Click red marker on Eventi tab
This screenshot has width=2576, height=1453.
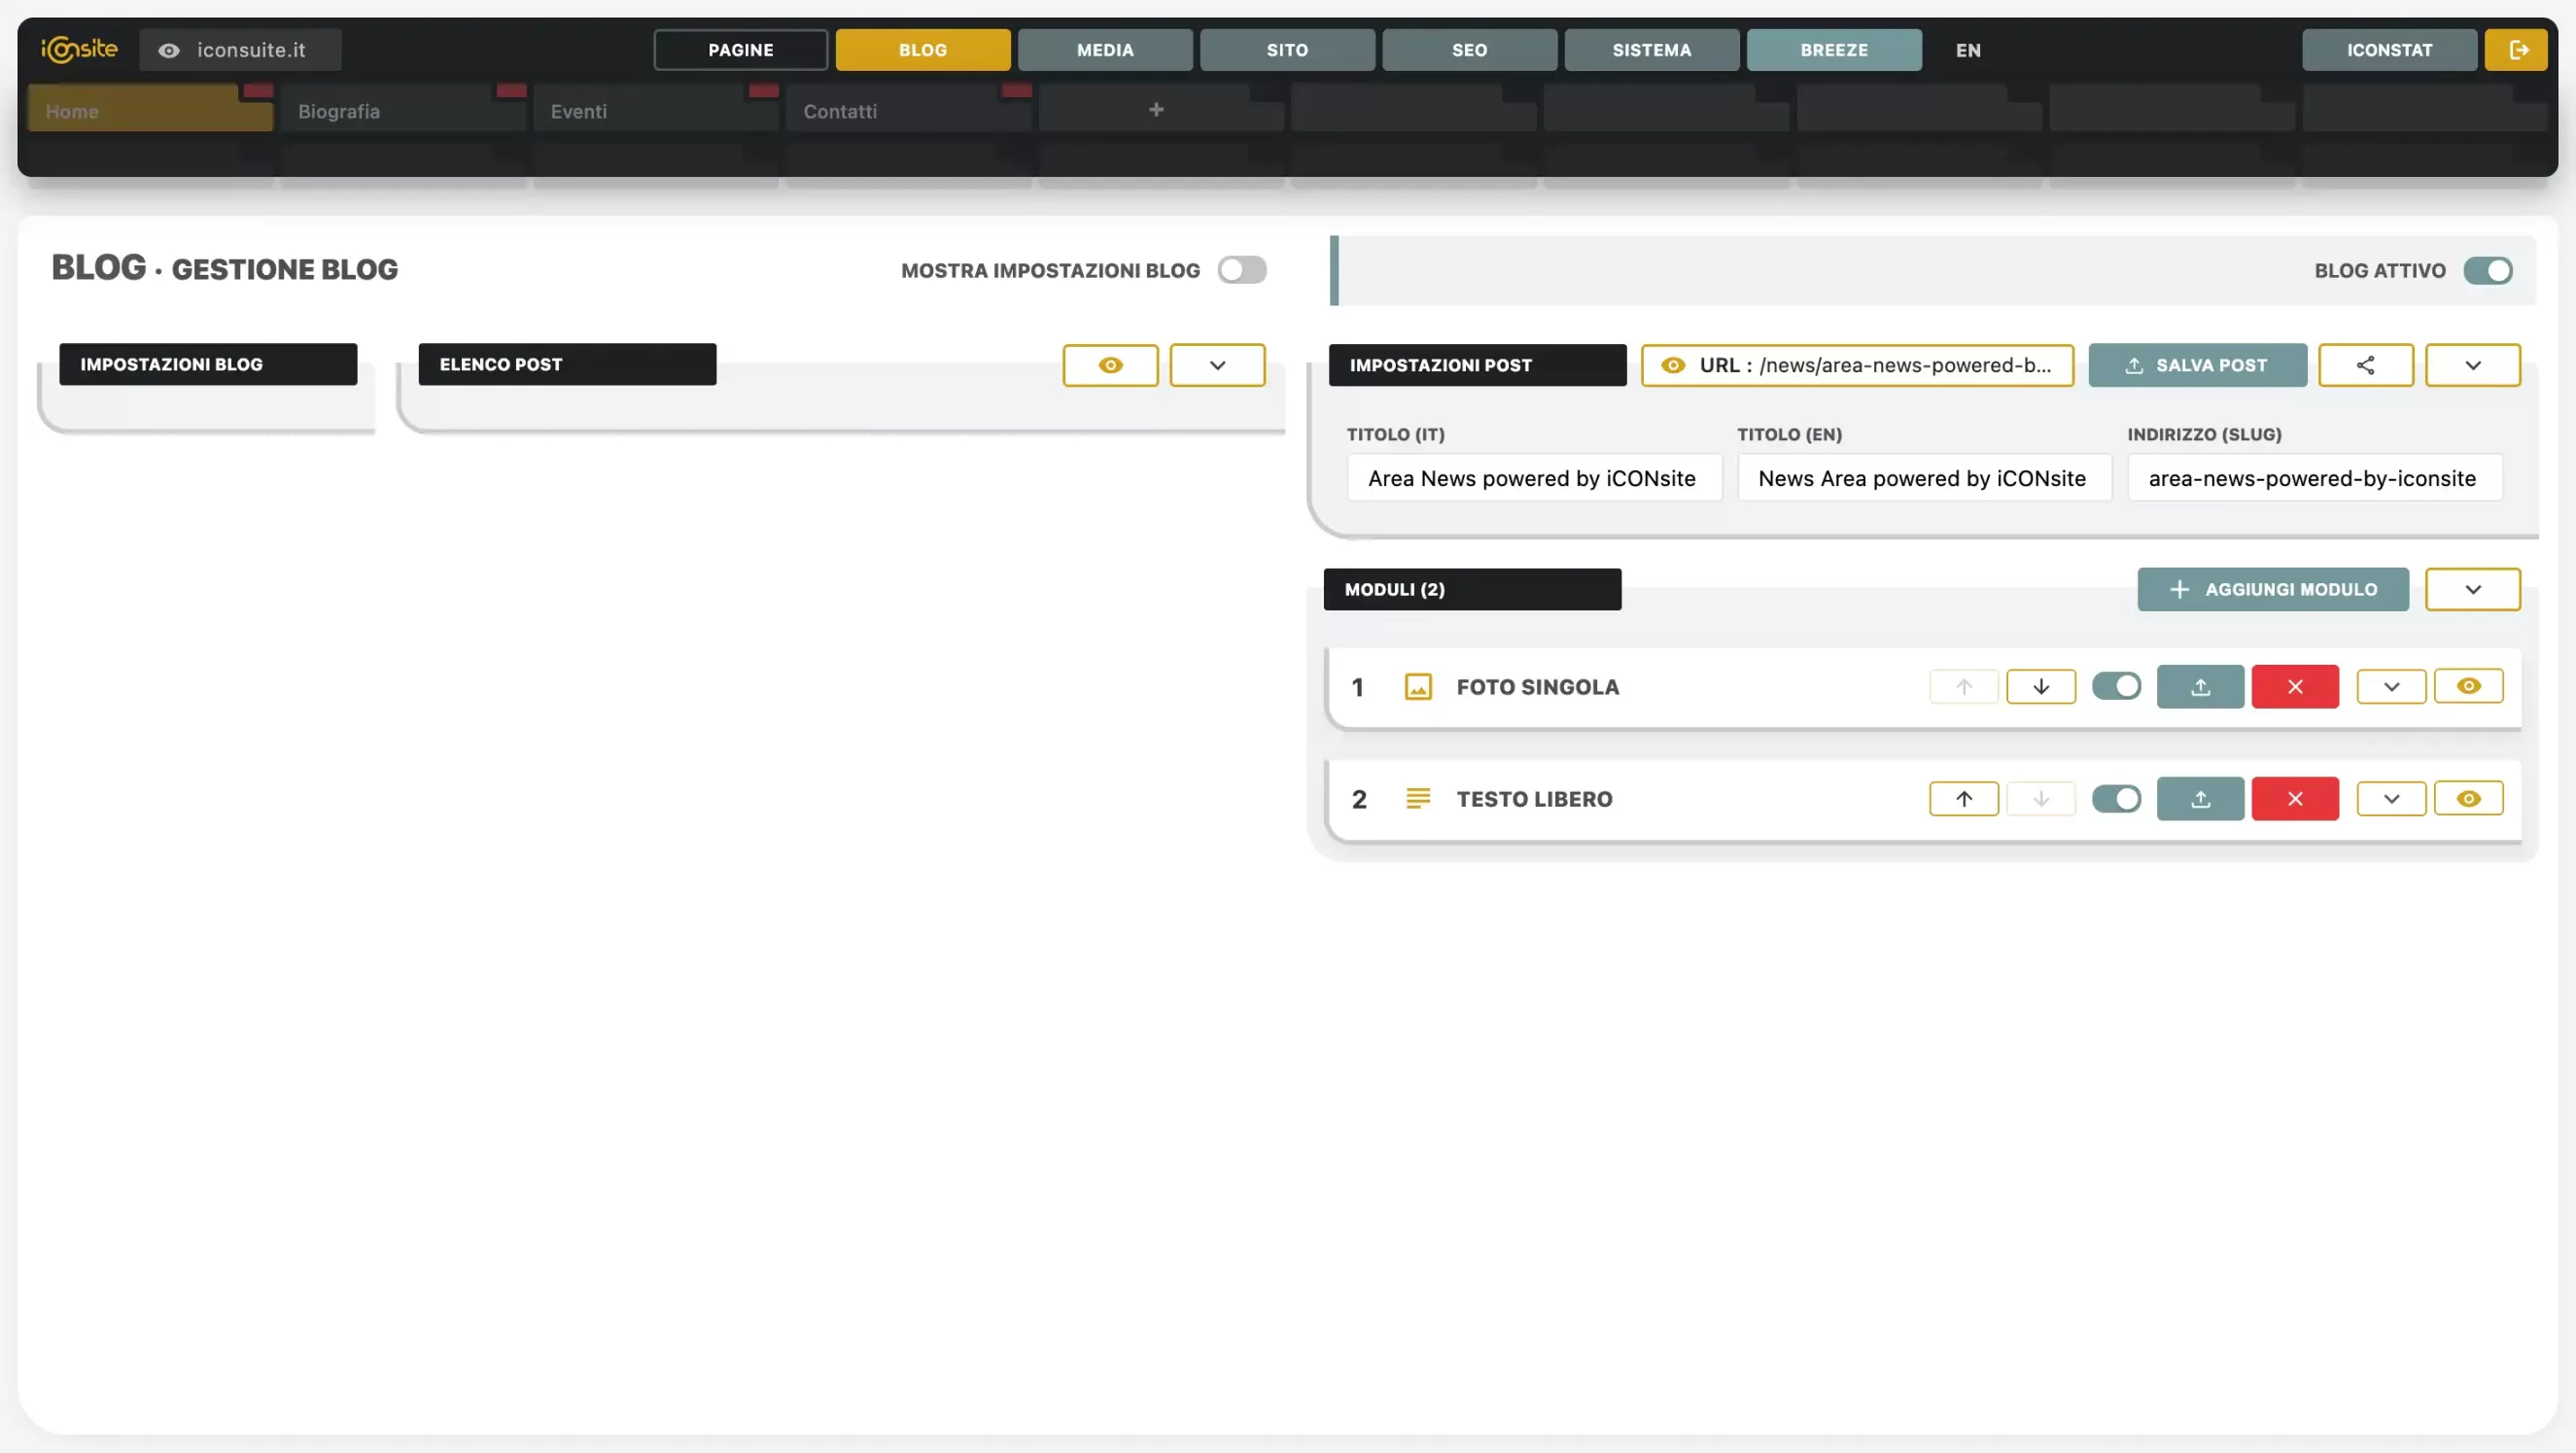[764, 90]
